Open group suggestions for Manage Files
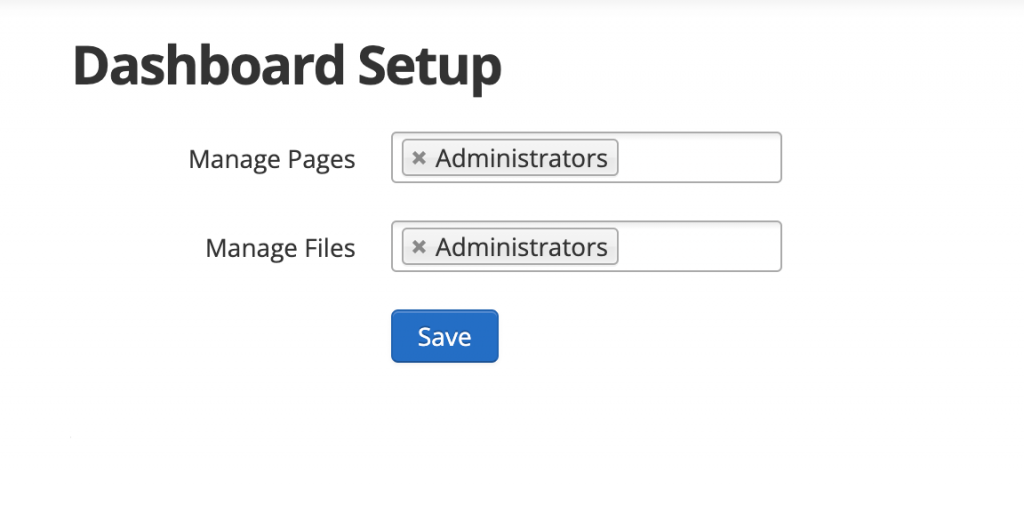 (x=698, y=247)
